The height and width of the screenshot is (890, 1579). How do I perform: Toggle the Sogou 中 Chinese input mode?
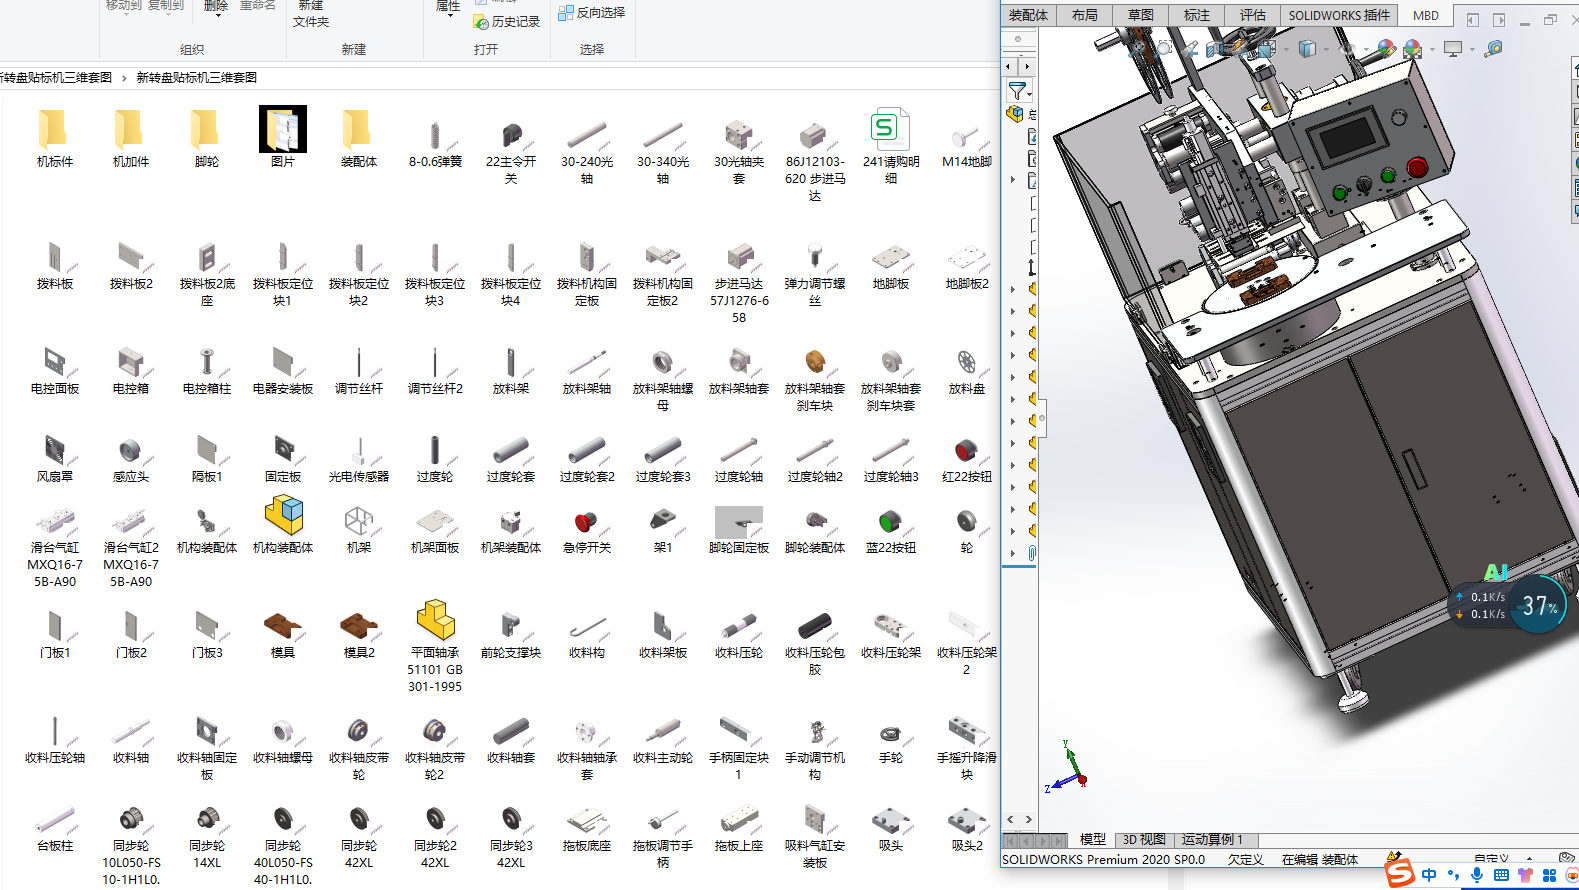(x=1429, y=875)
